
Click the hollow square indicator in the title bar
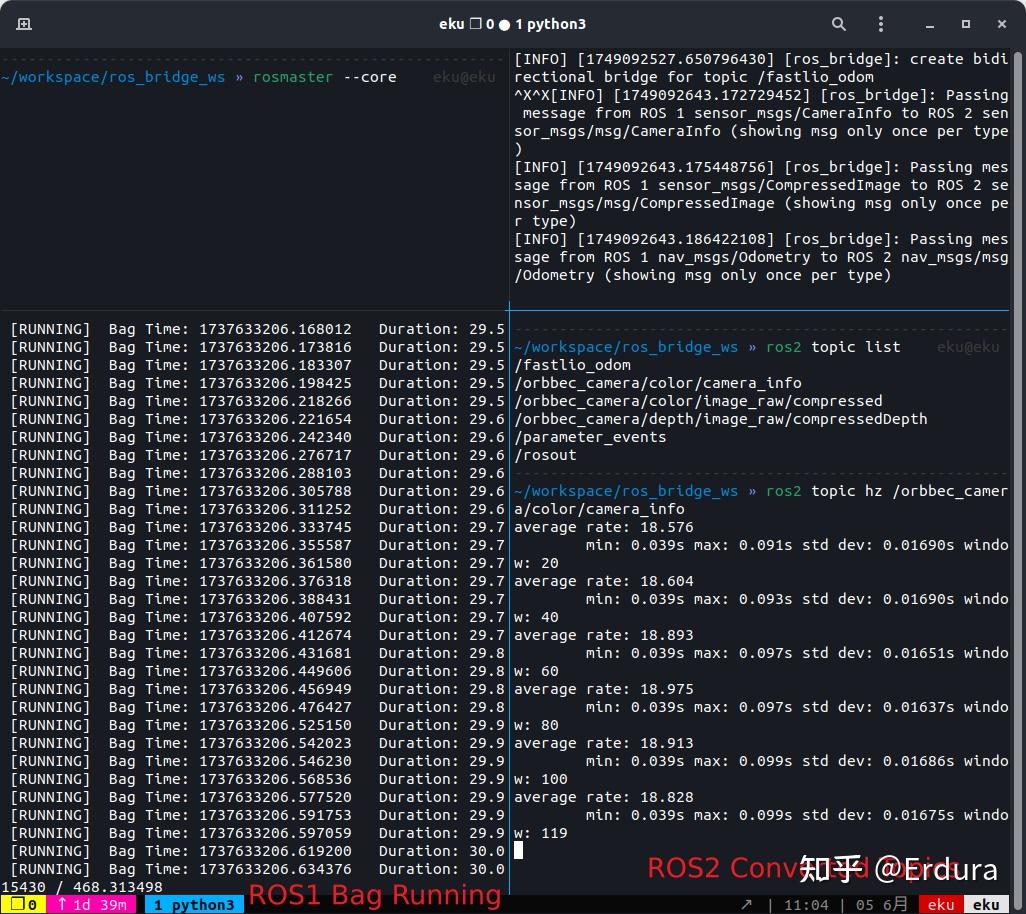coord(475,23)
